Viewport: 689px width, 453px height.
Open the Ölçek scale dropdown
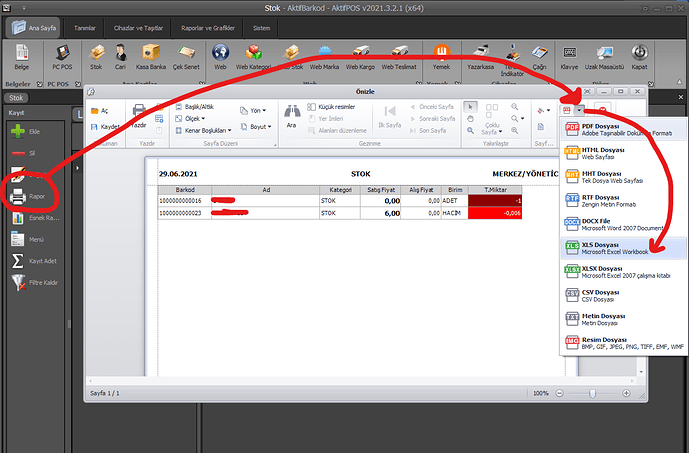click(x=190, y=119)
